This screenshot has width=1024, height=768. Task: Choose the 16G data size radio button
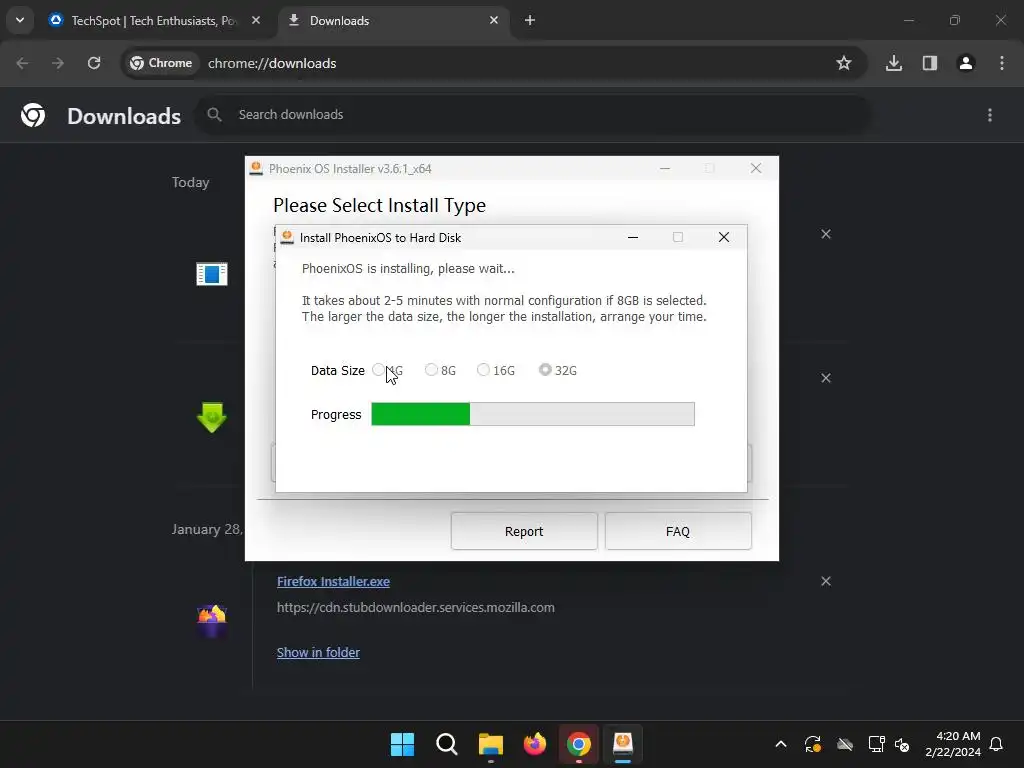483,370
